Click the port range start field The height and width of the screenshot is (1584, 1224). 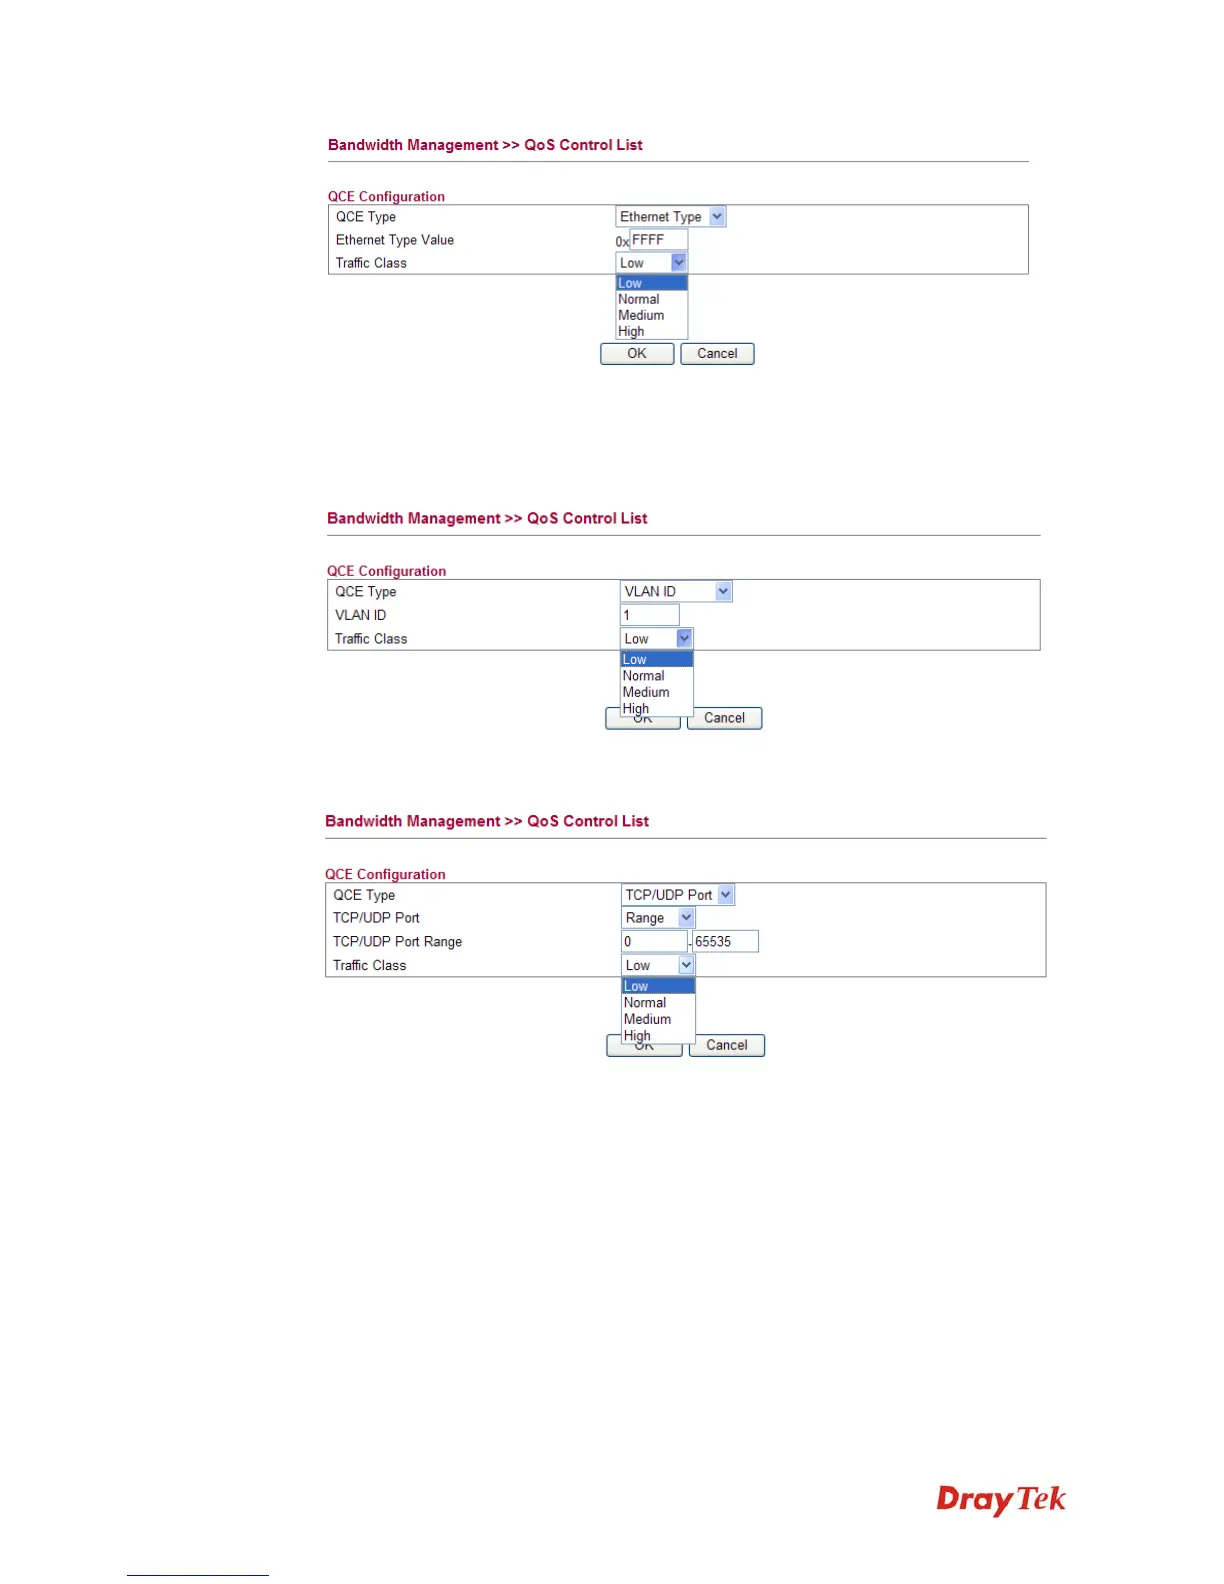(654, 942)
